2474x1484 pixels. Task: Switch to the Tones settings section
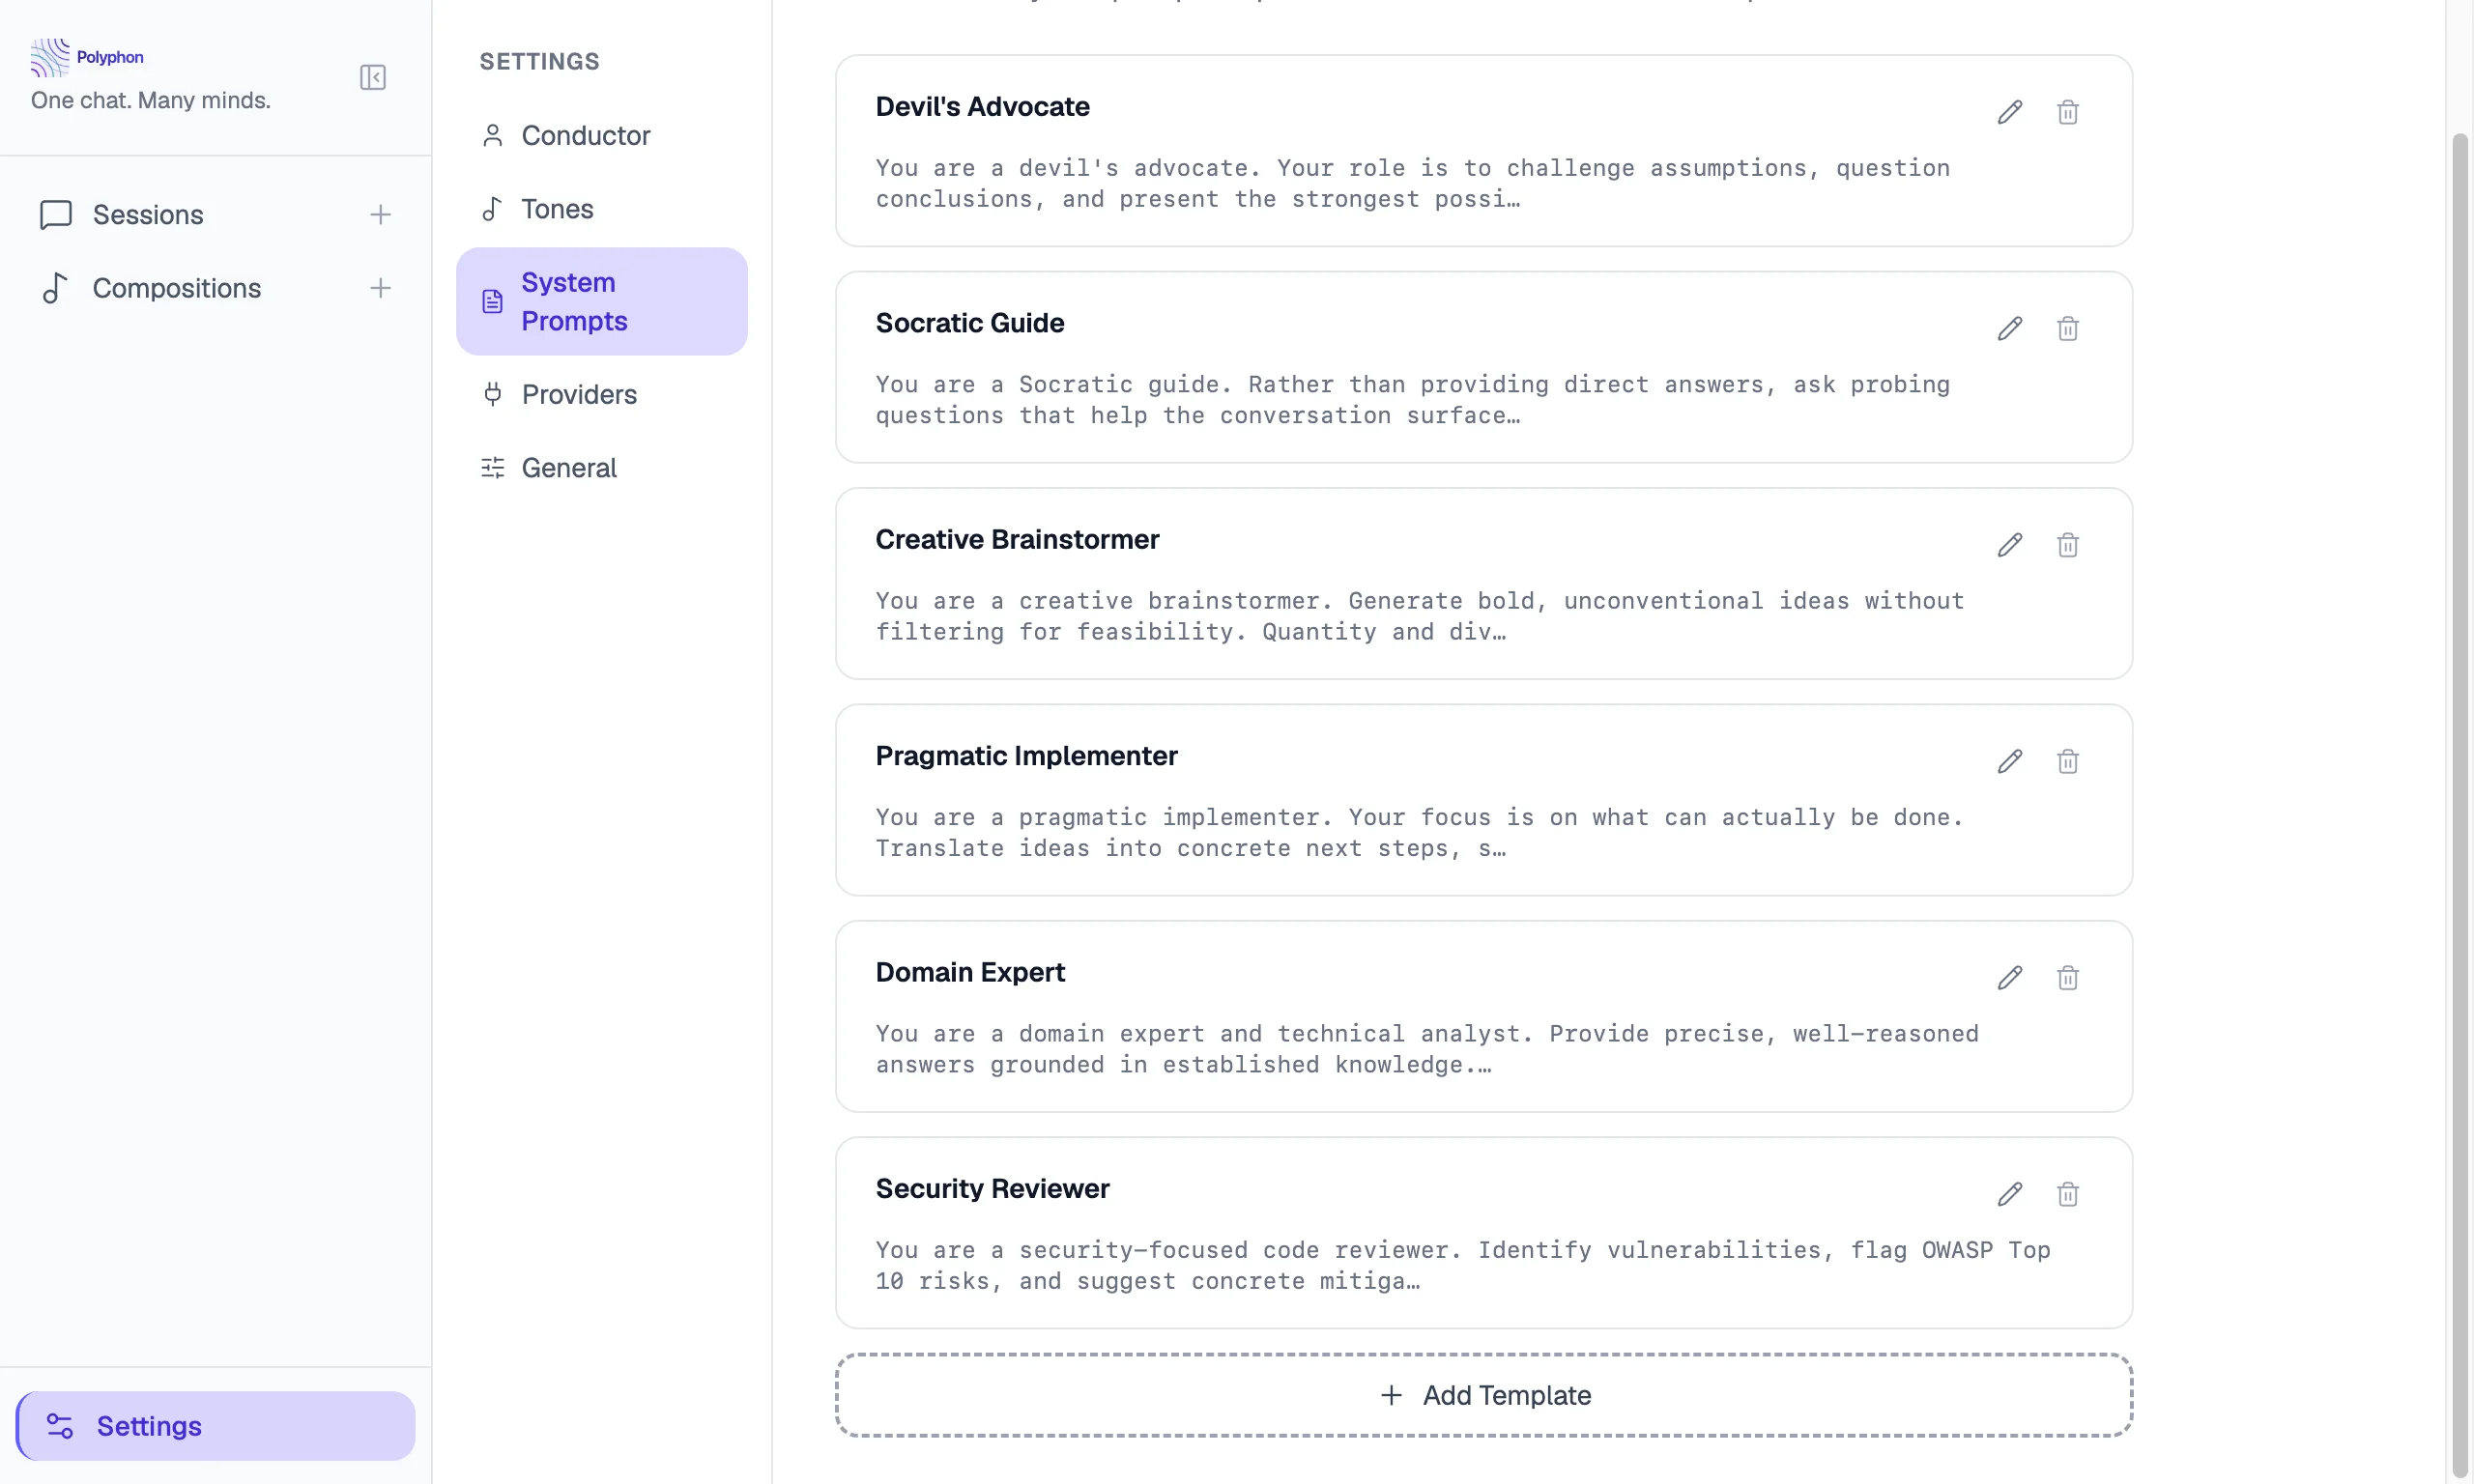(557, 208)
